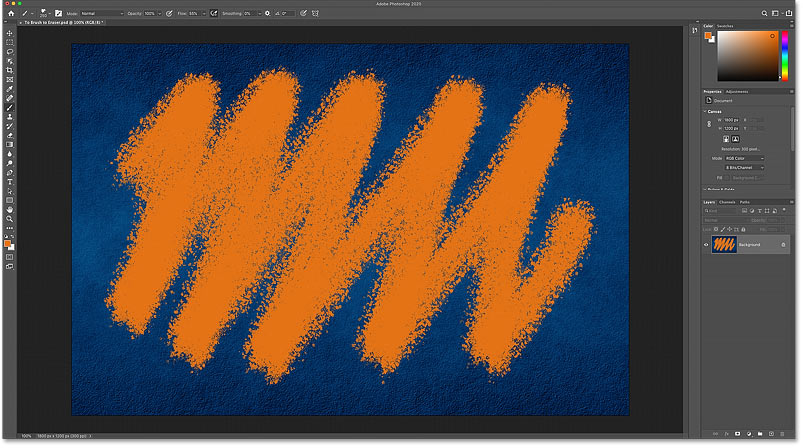Open the Search icon at top right
This screenshot has height=448, width=803.
tap(764, 13)
